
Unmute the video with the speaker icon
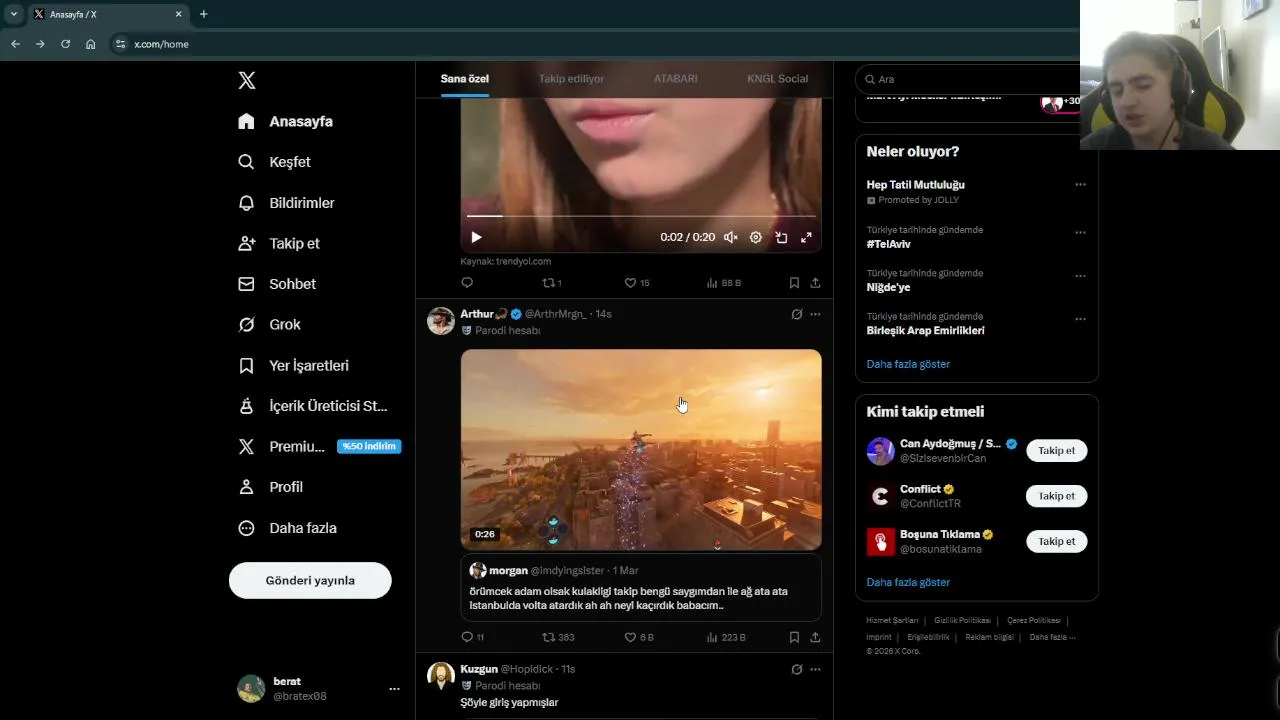(x=731, y=237)
